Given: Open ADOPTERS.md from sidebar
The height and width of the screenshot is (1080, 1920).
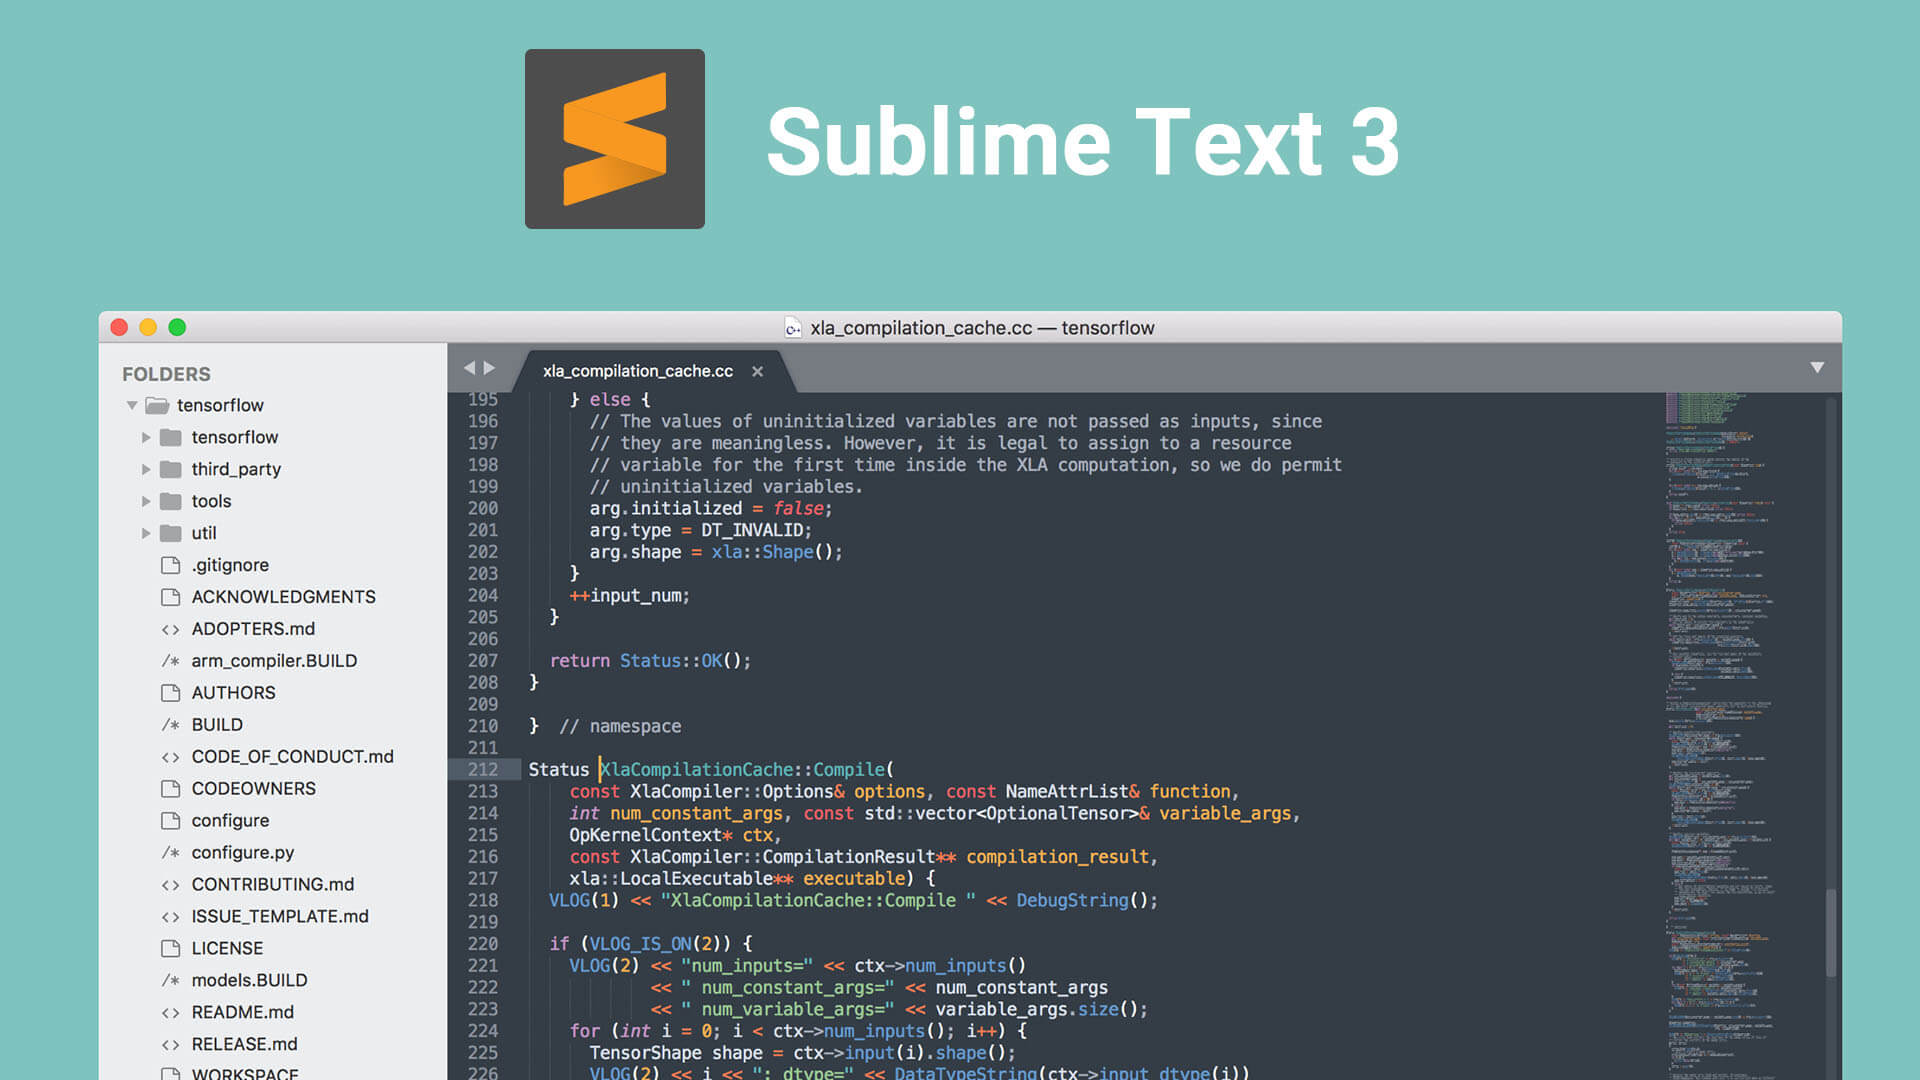Looking at the screenshot, I should pos(253,629).
